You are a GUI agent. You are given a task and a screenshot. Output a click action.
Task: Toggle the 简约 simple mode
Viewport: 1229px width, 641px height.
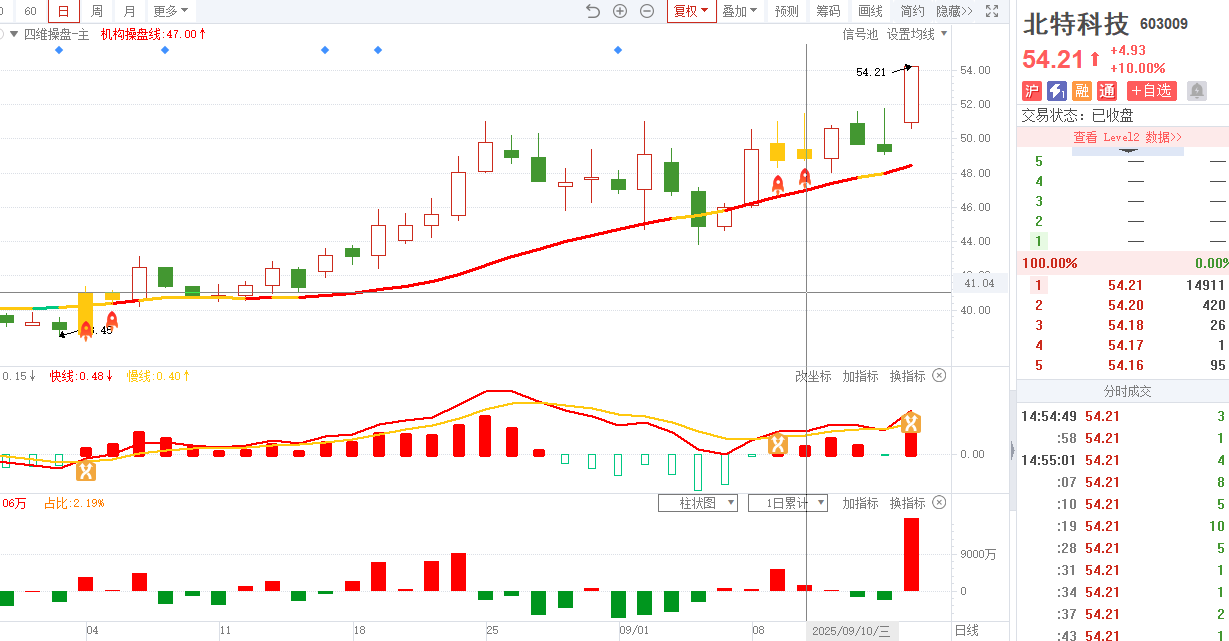[912, 11]
